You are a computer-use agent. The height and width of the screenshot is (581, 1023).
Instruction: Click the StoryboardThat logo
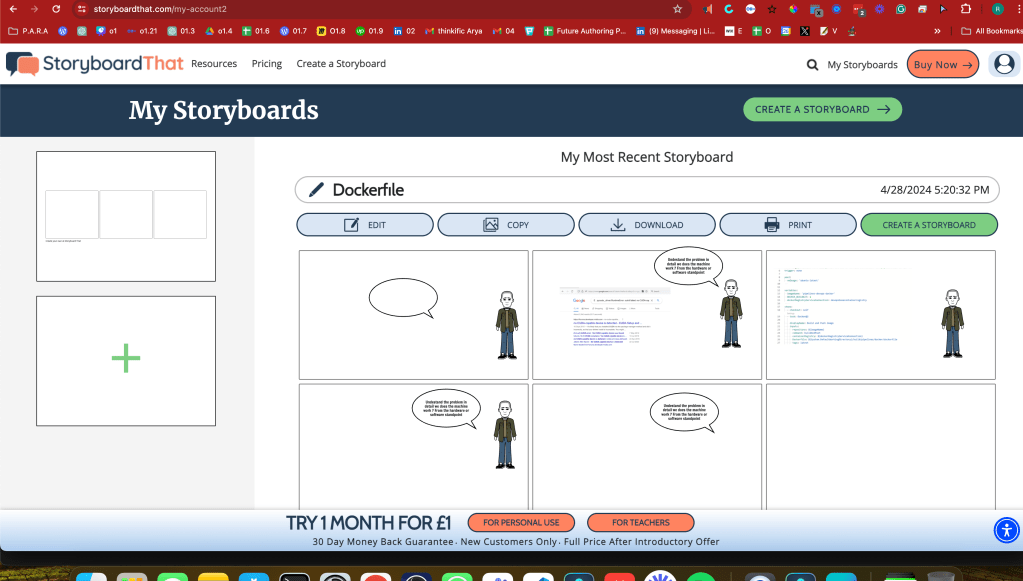click(x=95, y=64)
